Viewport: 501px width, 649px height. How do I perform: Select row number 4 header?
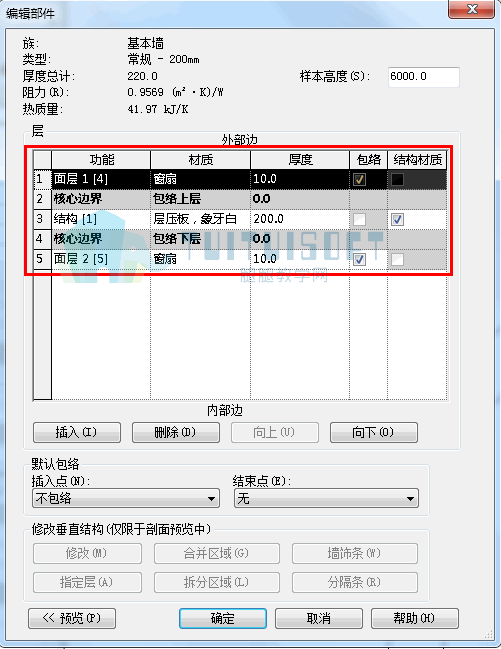tap(42, 239)
